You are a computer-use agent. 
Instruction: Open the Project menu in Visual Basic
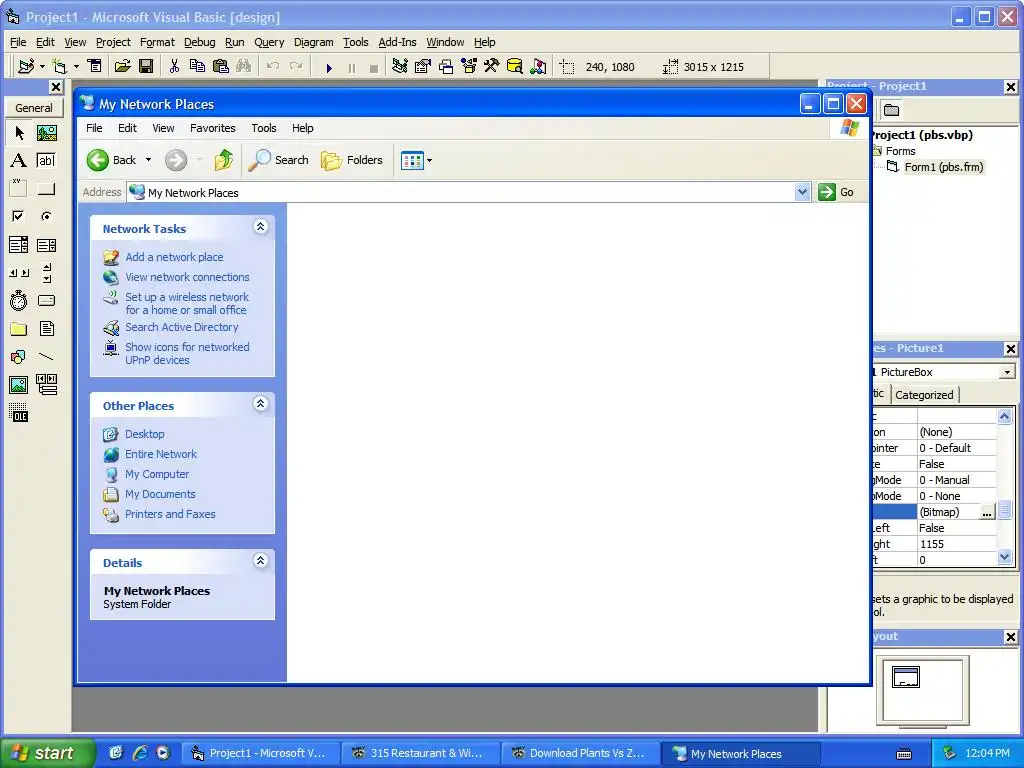pyautogui.click(x=113, y=42)
